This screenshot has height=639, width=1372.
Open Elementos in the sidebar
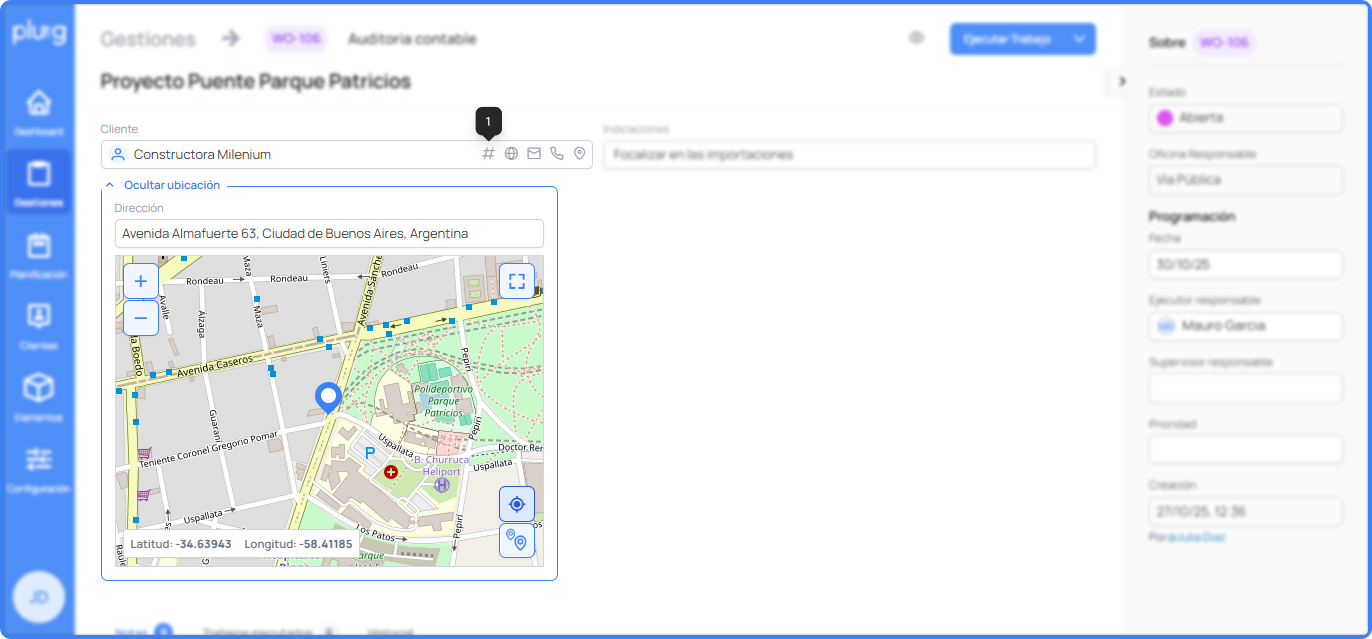[38, 398]
